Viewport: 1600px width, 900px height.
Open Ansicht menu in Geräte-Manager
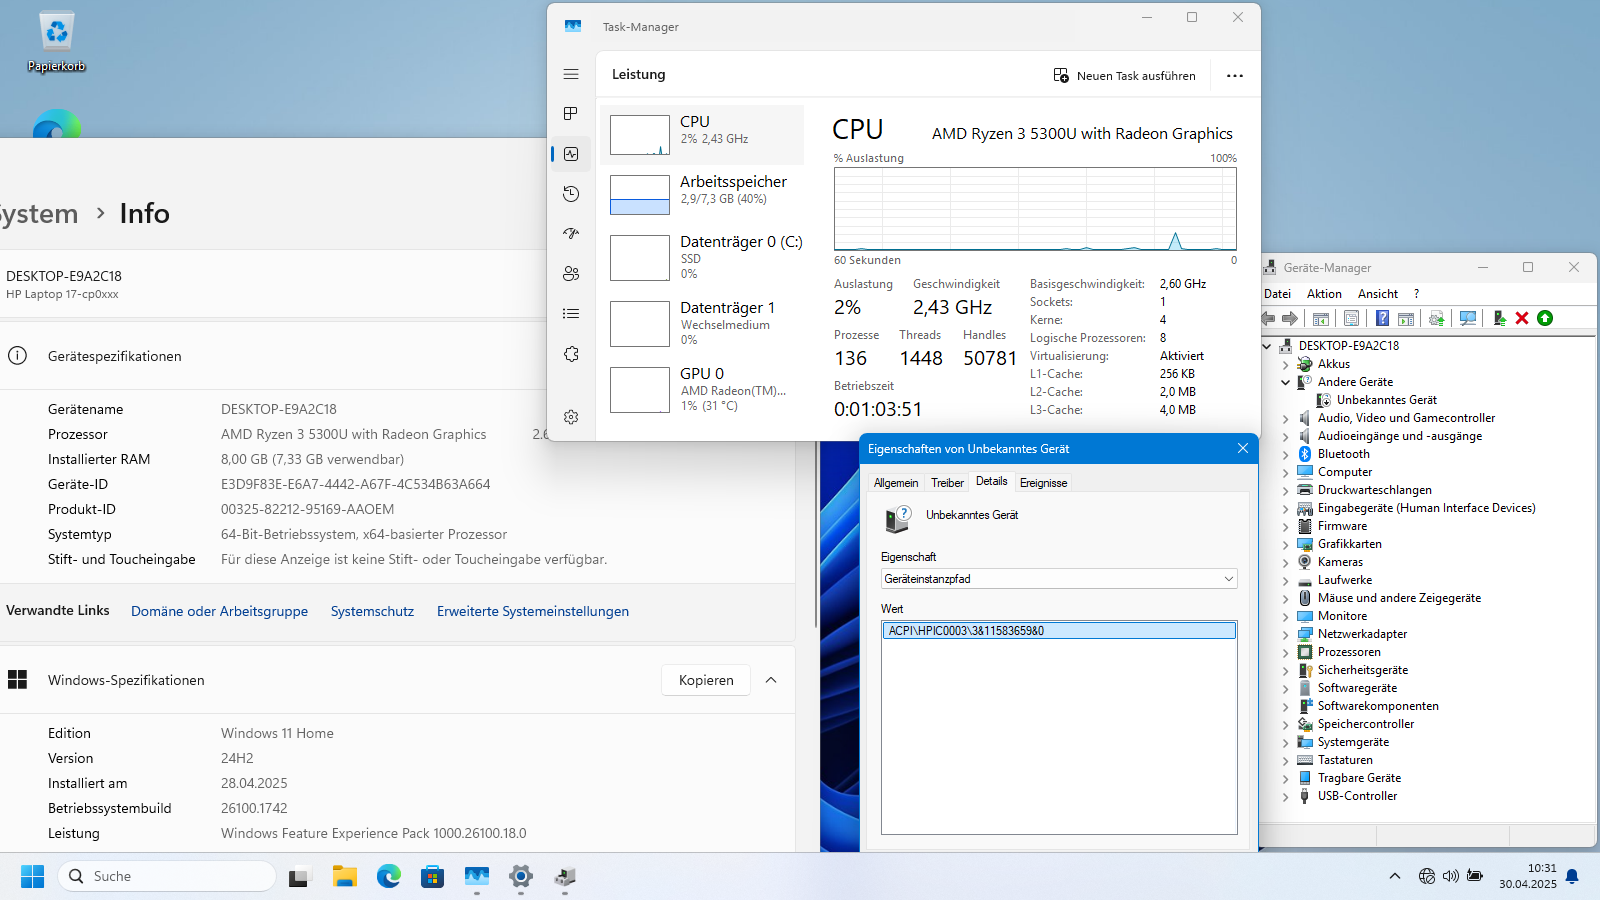[1378, 294]
